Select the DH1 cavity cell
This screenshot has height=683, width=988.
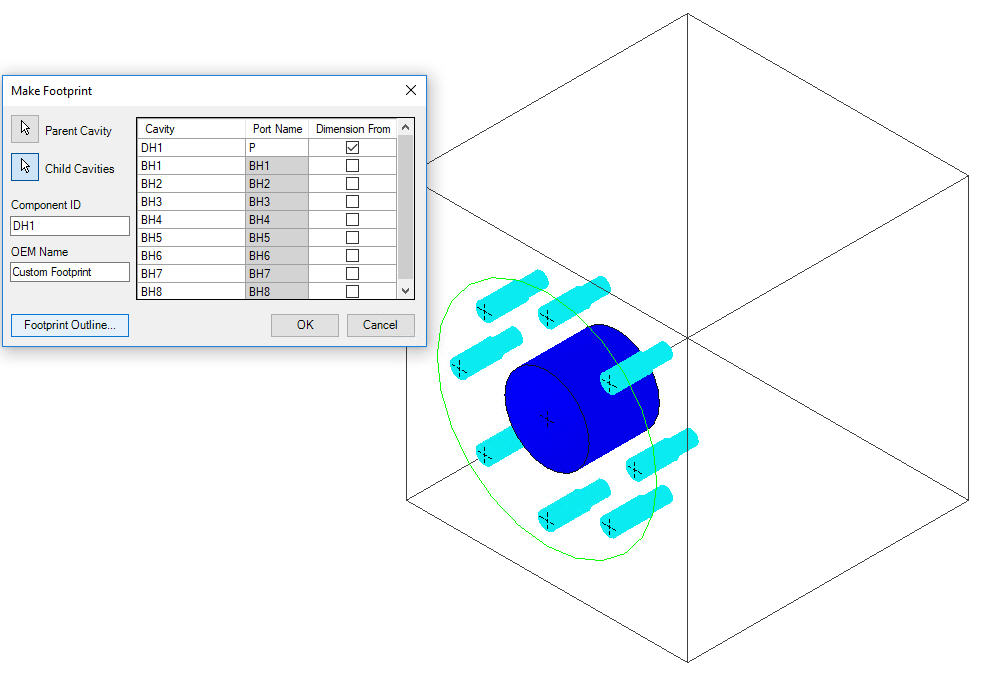(192, 147)
